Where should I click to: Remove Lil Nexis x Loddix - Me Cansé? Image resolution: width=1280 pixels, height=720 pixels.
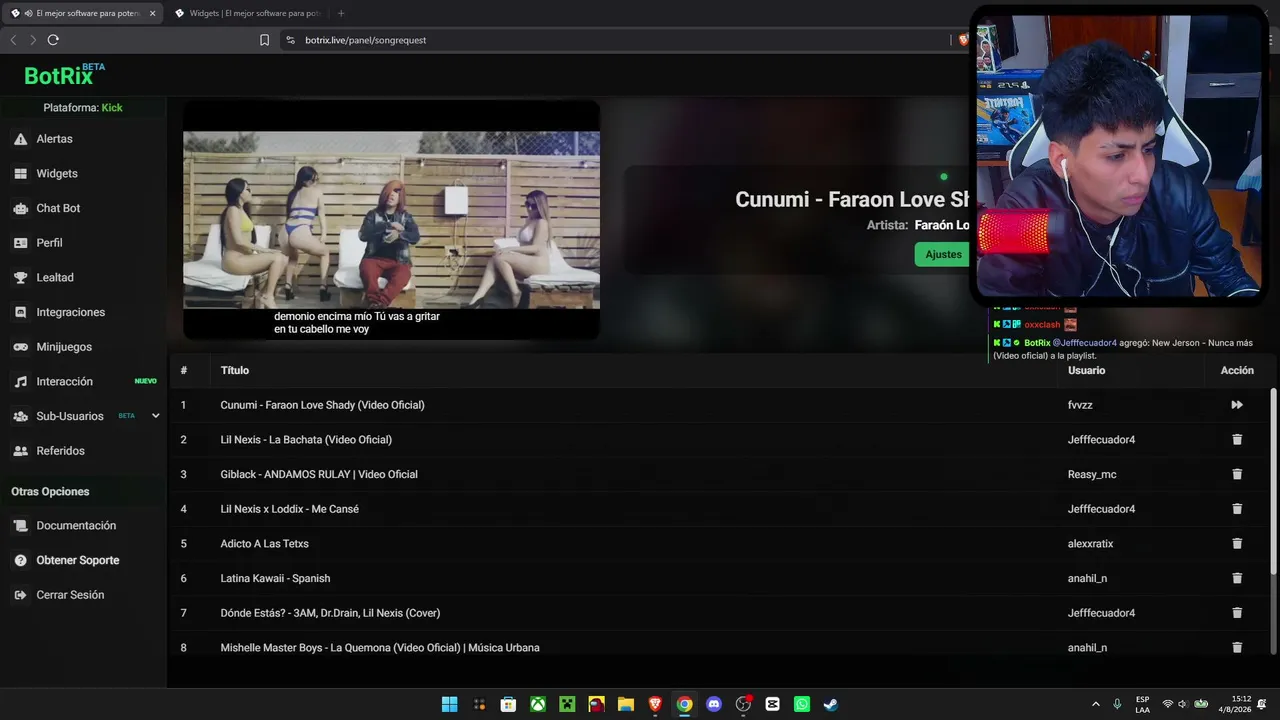tap(1237, 509)
